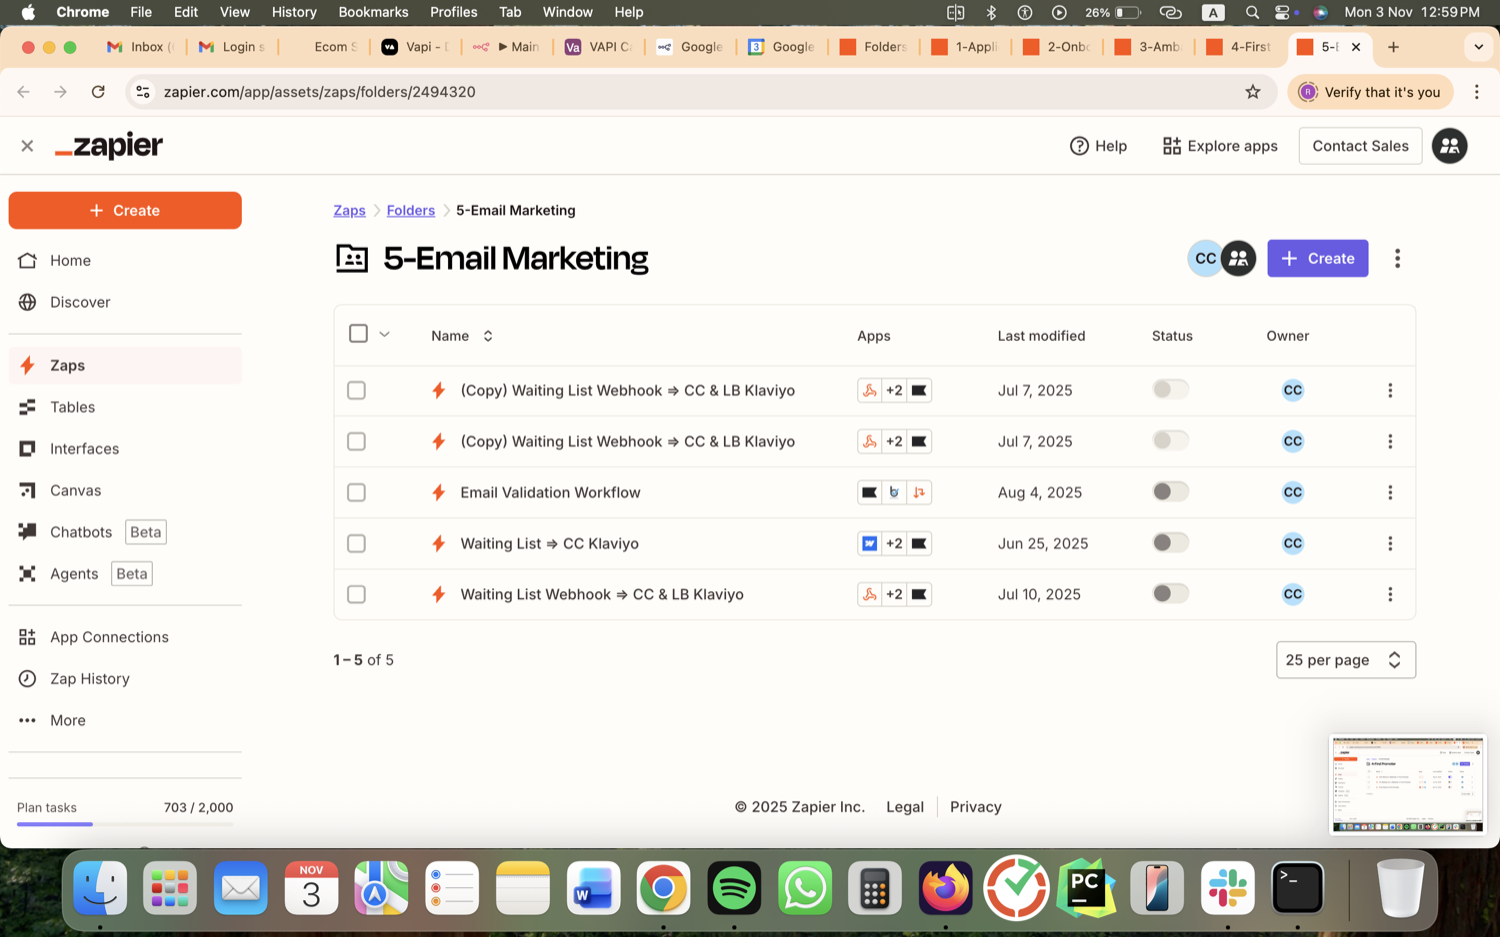Open a new Chrome tab
This screenshot has height=937, width=1500.
click(1393, 47)
